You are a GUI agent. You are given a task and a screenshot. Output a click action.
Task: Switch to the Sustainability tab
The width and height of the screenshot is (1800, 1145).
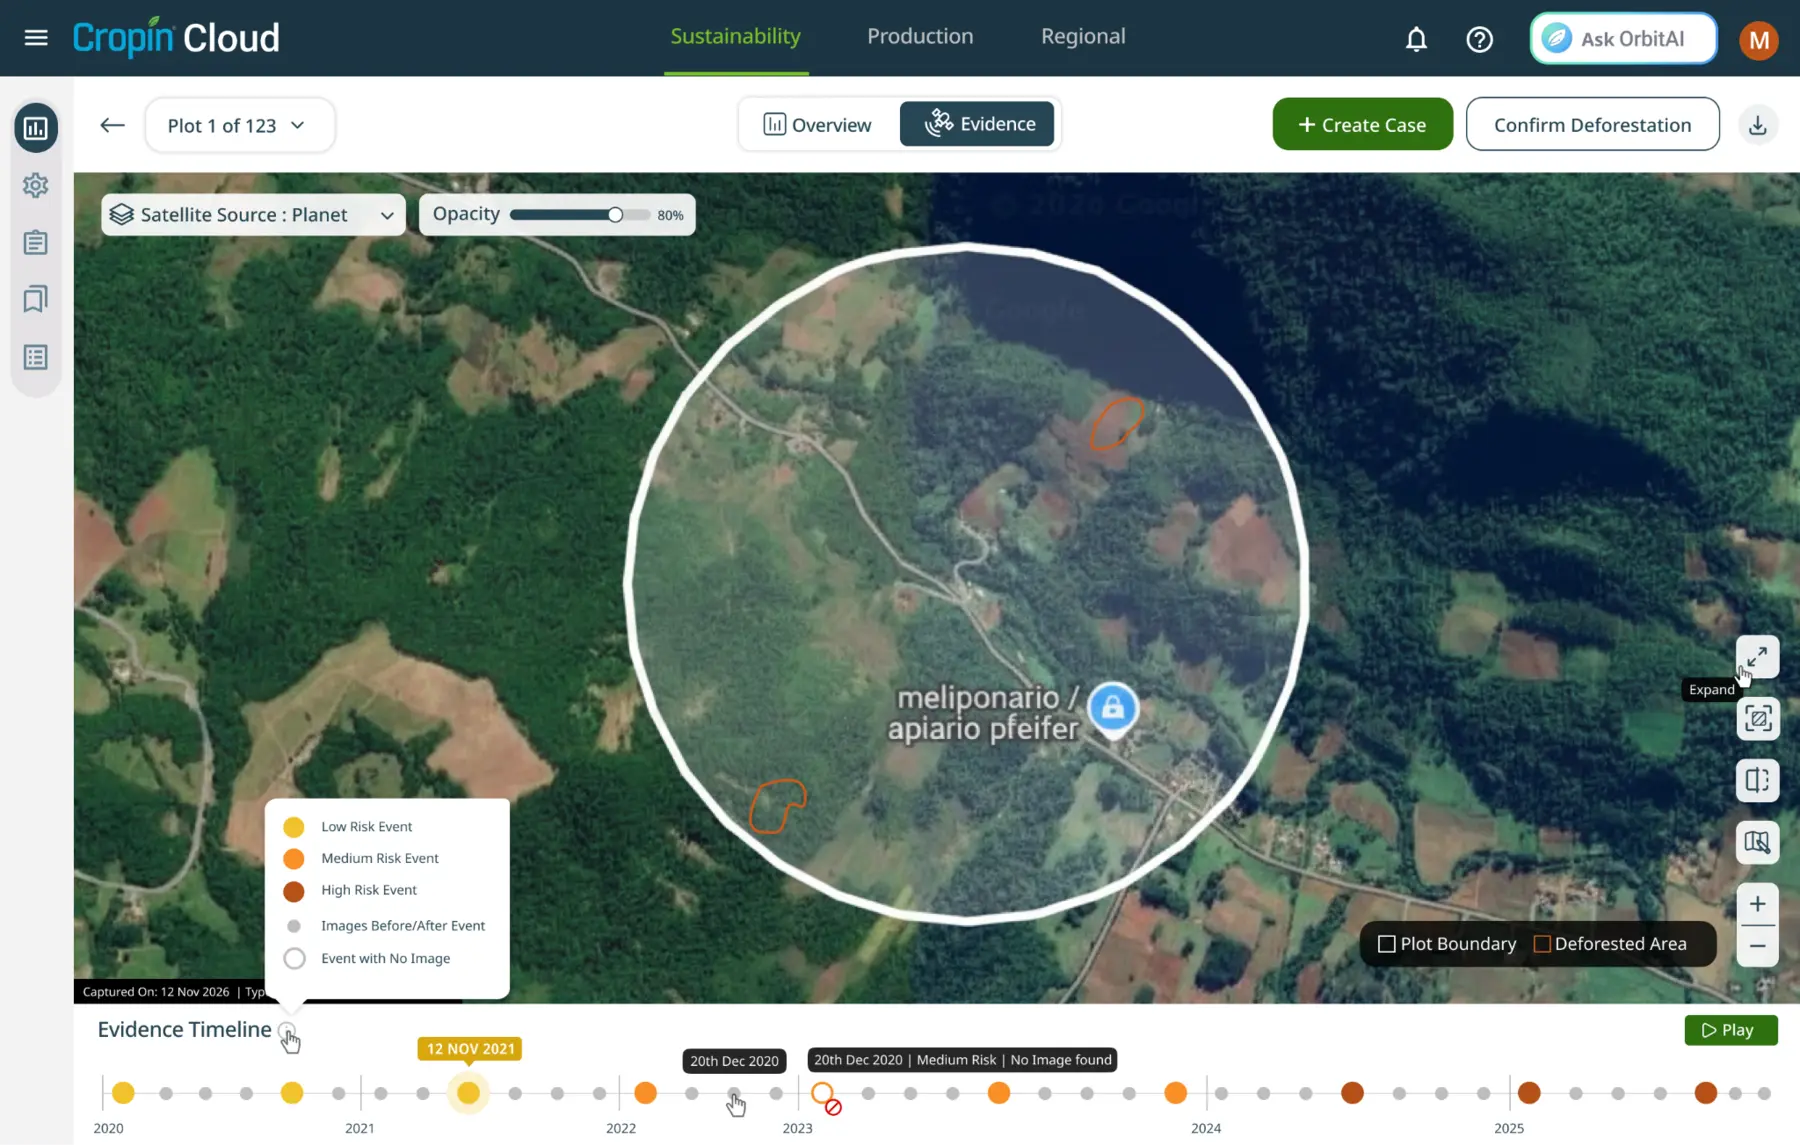[735, 37]
